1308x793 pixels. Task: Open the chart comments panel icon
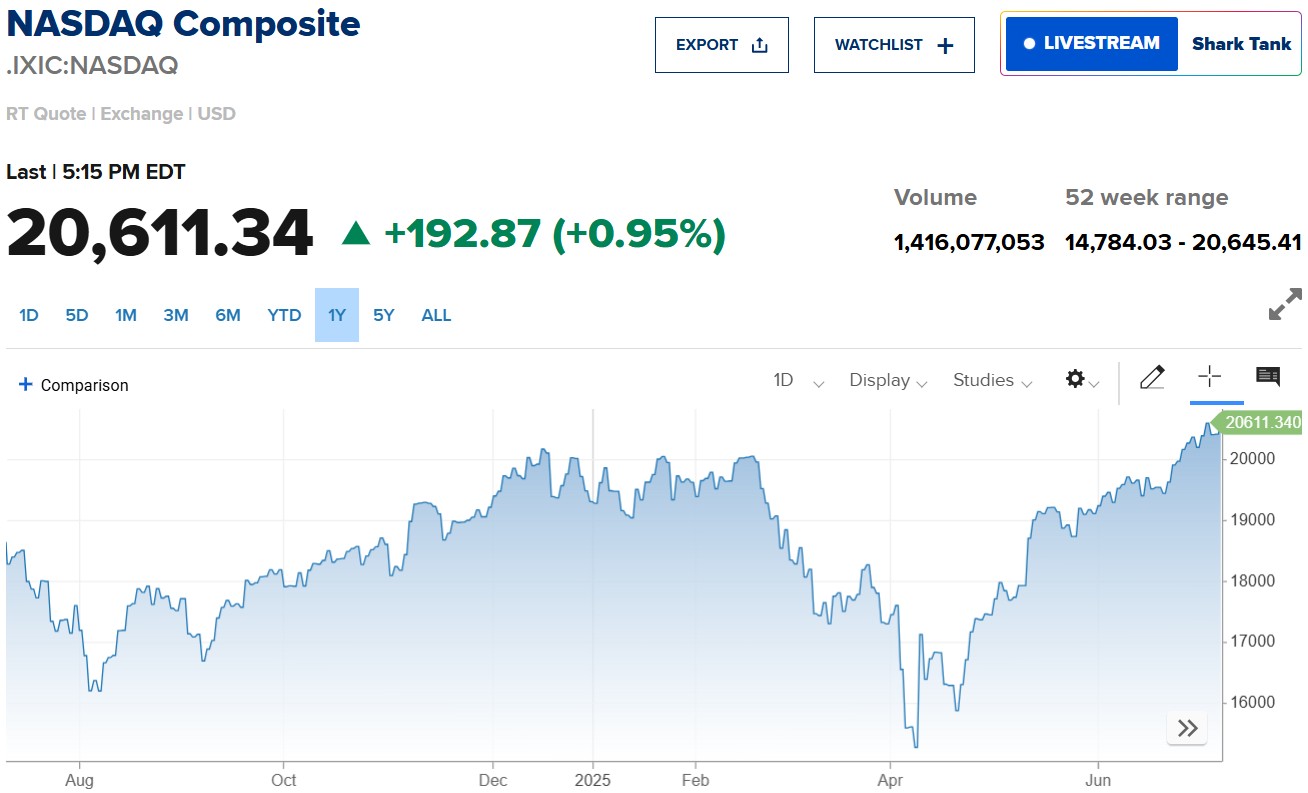1268,378
